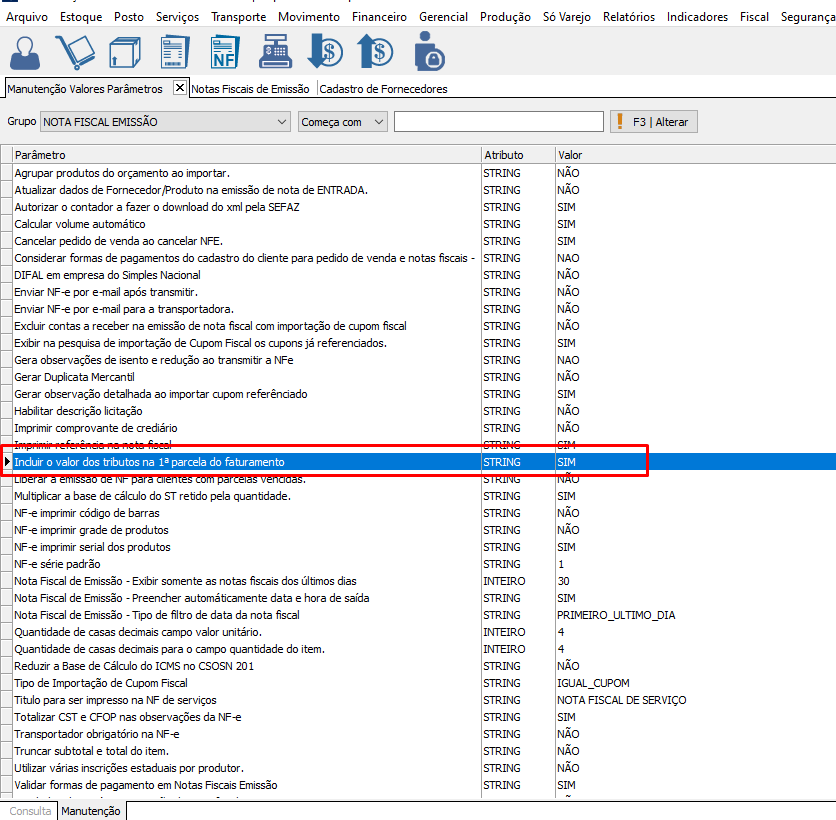Image resolution: width=836 pixels, height=820 pixels.
Task: Click the NF invoice icon
Action: (x=225, y=51)
